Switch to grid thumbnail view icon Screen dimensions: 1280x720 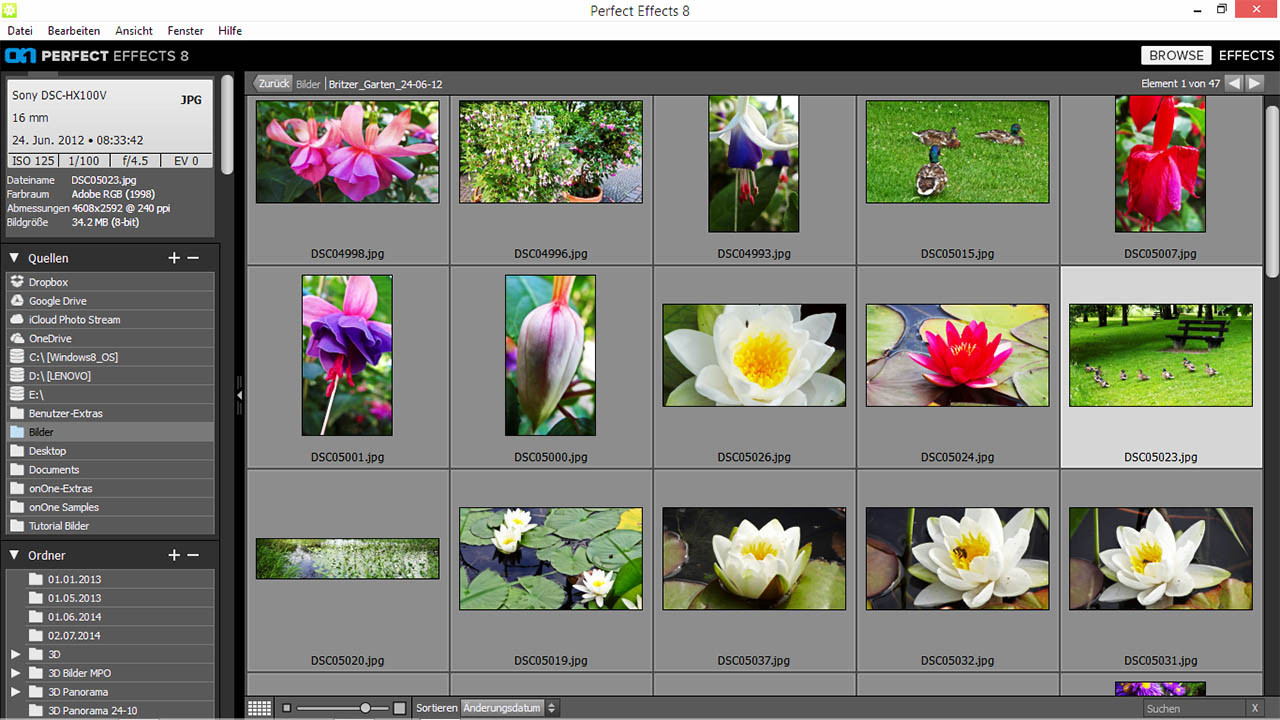point(260,708)
